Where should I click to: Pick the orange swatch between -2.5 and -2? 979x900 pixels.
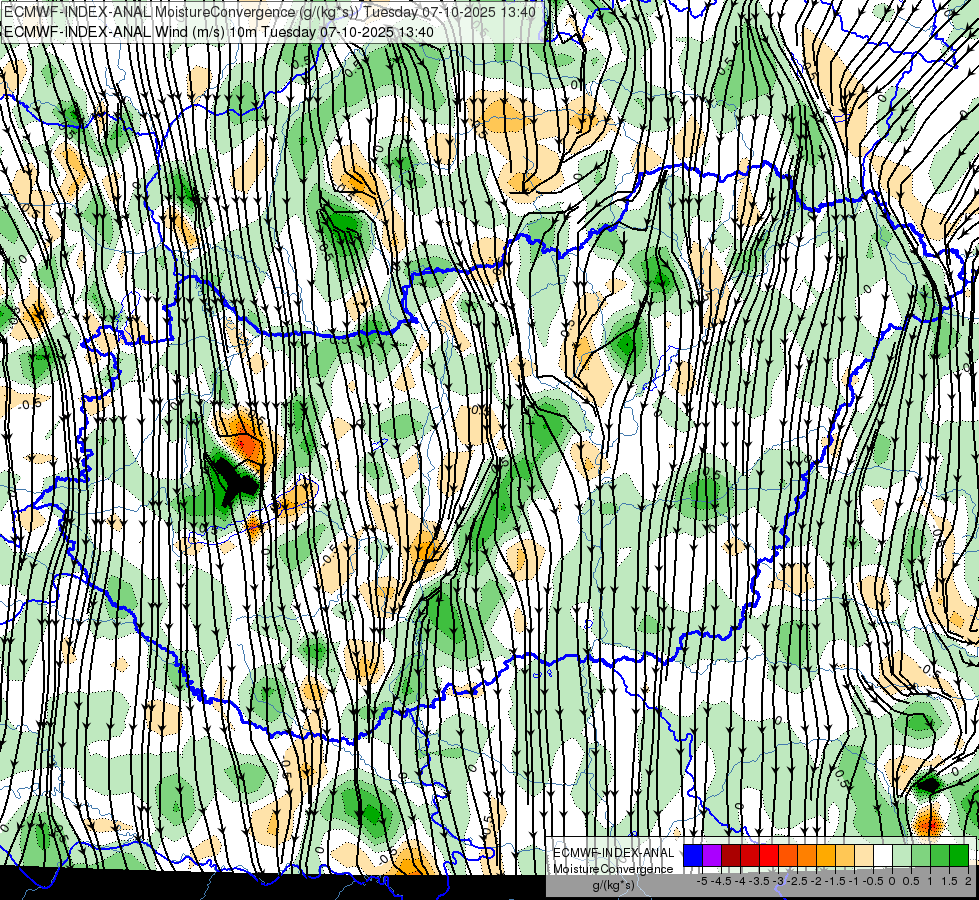click(x=807, y=856)
